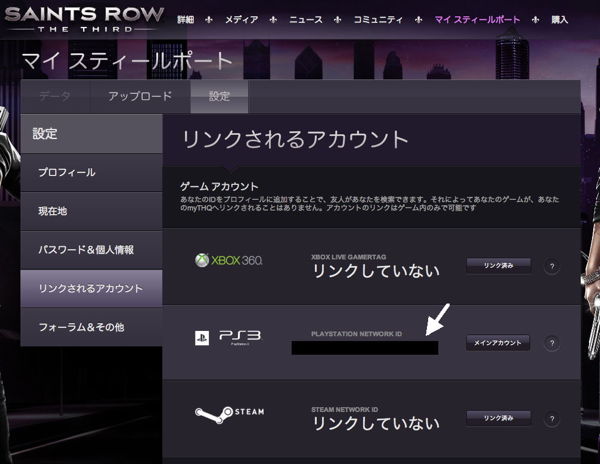
Task: Click the Xbox gamertag リンクしていない text
Action: coord(376,271)
